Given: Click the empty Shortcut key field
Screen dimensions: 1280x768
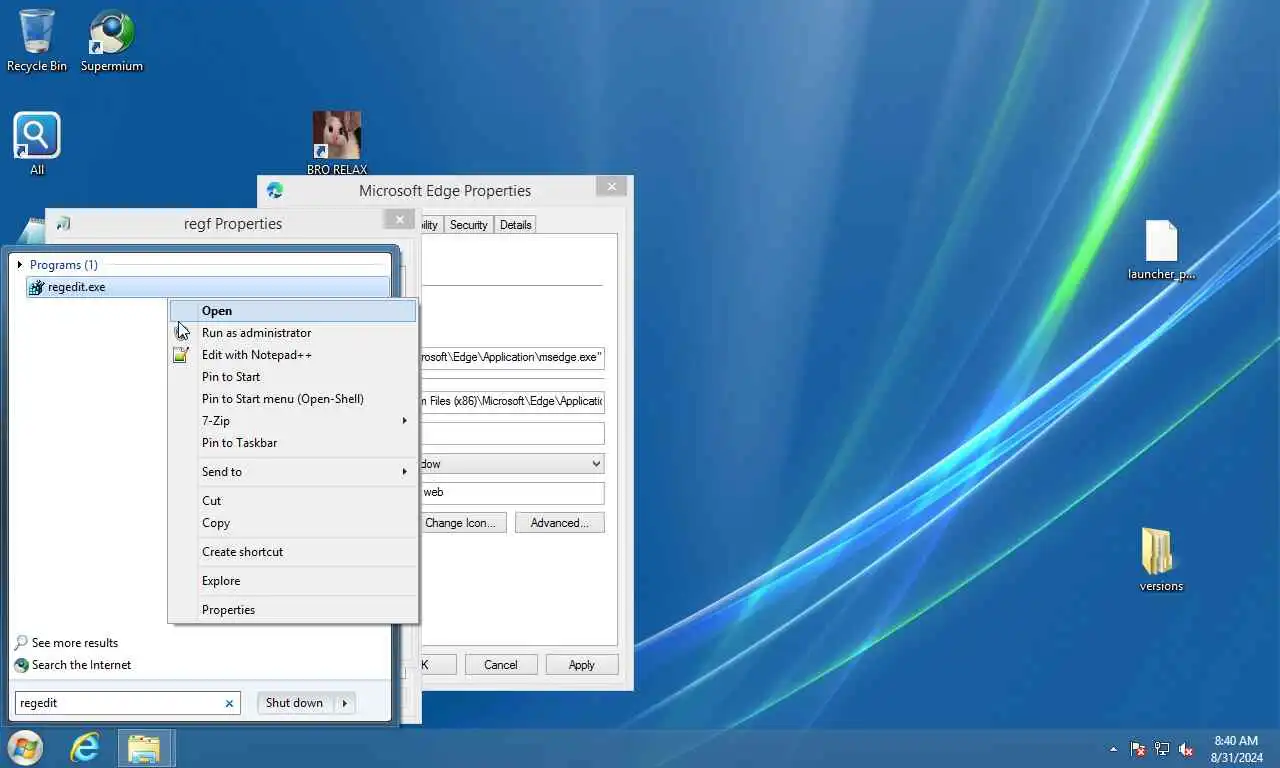Looking at the screenshot, I should (x=511, y=433).
